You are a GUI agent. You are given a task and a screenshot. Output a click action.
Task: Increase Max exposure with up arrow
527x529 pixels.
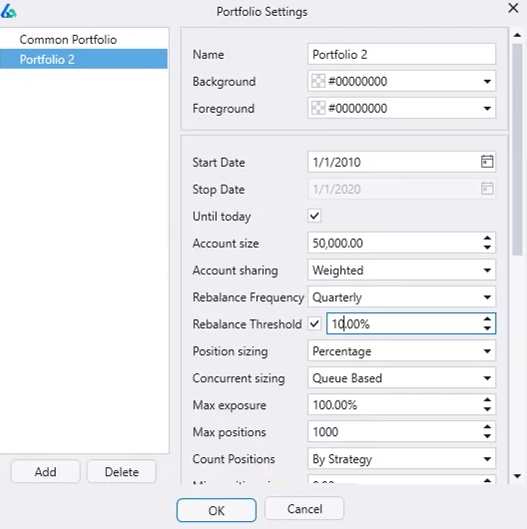click(487, 400)
